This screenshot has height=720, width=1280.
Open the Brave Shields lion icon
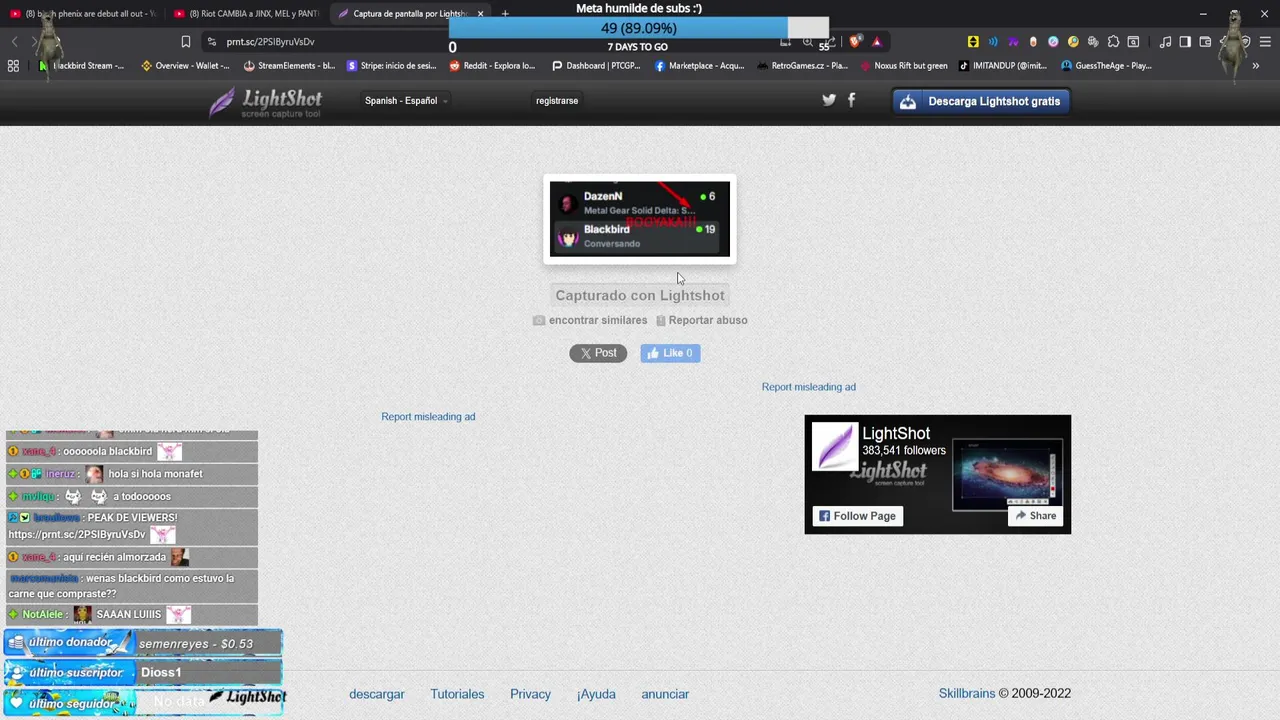855,42
